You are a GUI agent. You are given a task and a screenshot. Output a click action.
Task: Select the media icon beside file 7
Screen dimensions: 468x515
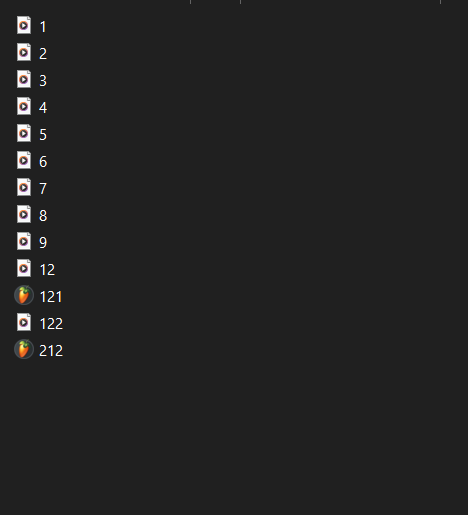click(24, 187)
